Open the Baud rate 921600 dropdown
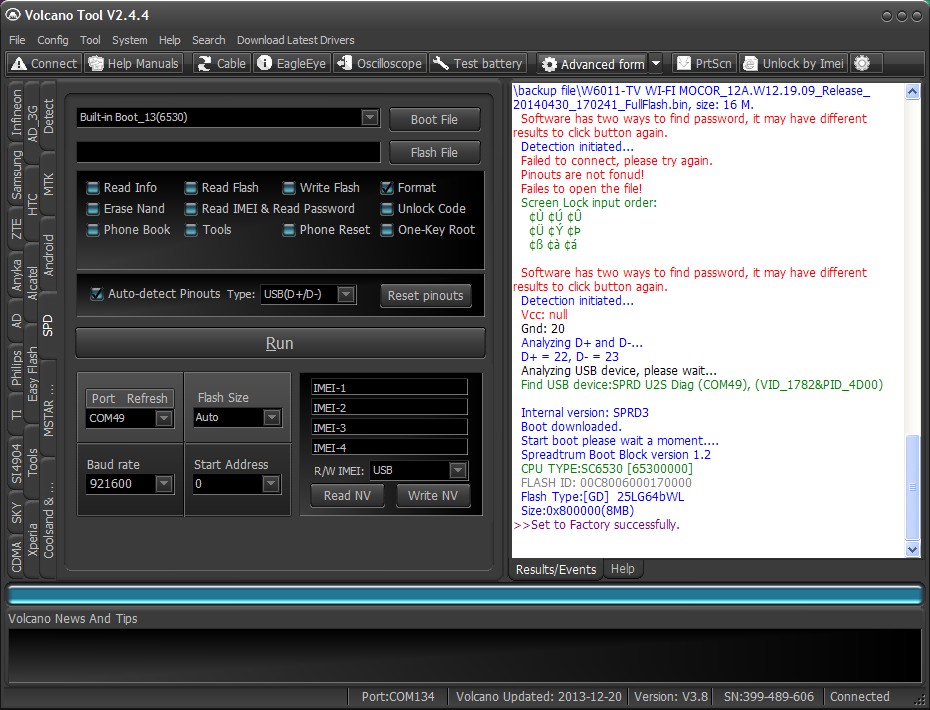Image resolution: width=930 pixels, height=710 pixels. [164, 484]
